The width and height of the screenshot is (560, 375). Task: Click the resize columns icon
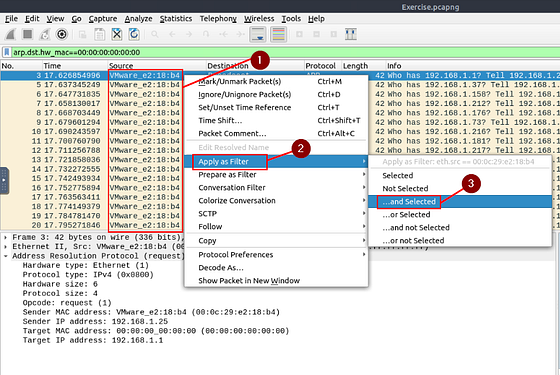(x=351, y=34)
